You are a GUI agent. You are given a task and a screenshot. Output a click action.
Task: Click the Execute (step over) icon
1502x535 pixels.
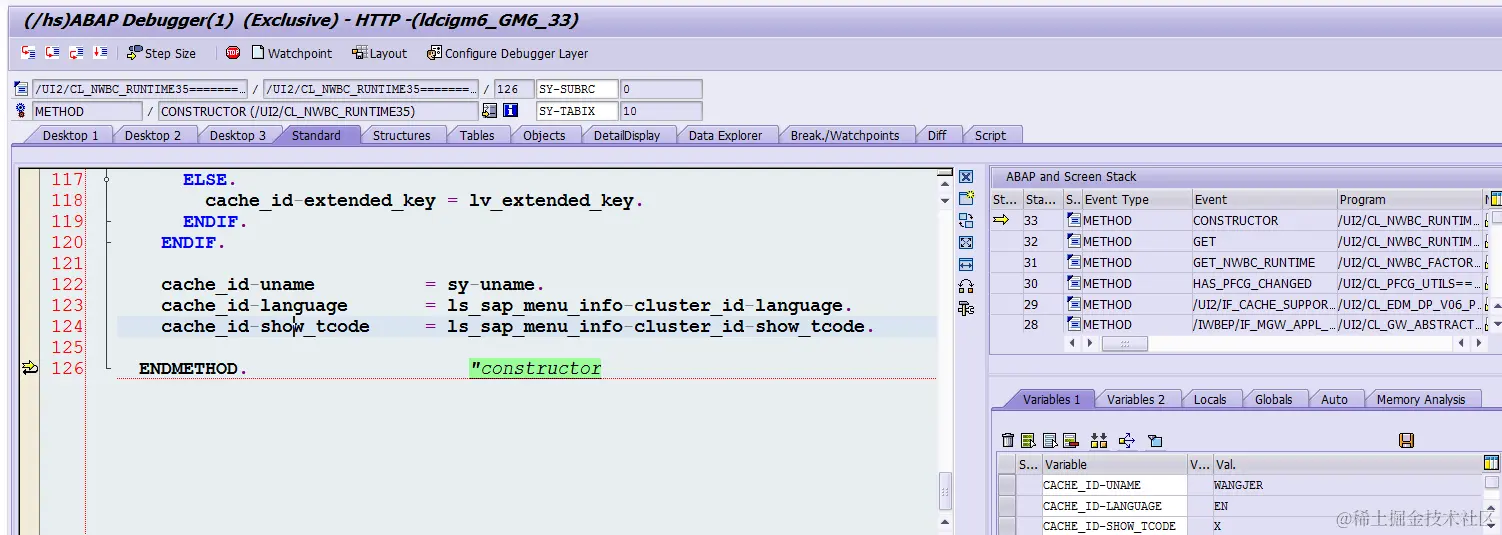tap(52, 53)
